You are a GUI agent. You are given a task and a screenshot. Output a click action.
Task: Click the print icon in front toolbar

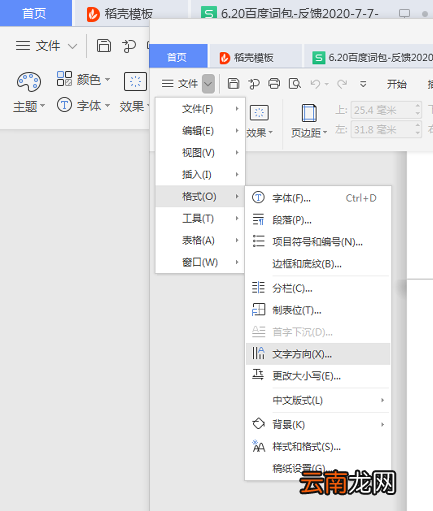(274, 84)
